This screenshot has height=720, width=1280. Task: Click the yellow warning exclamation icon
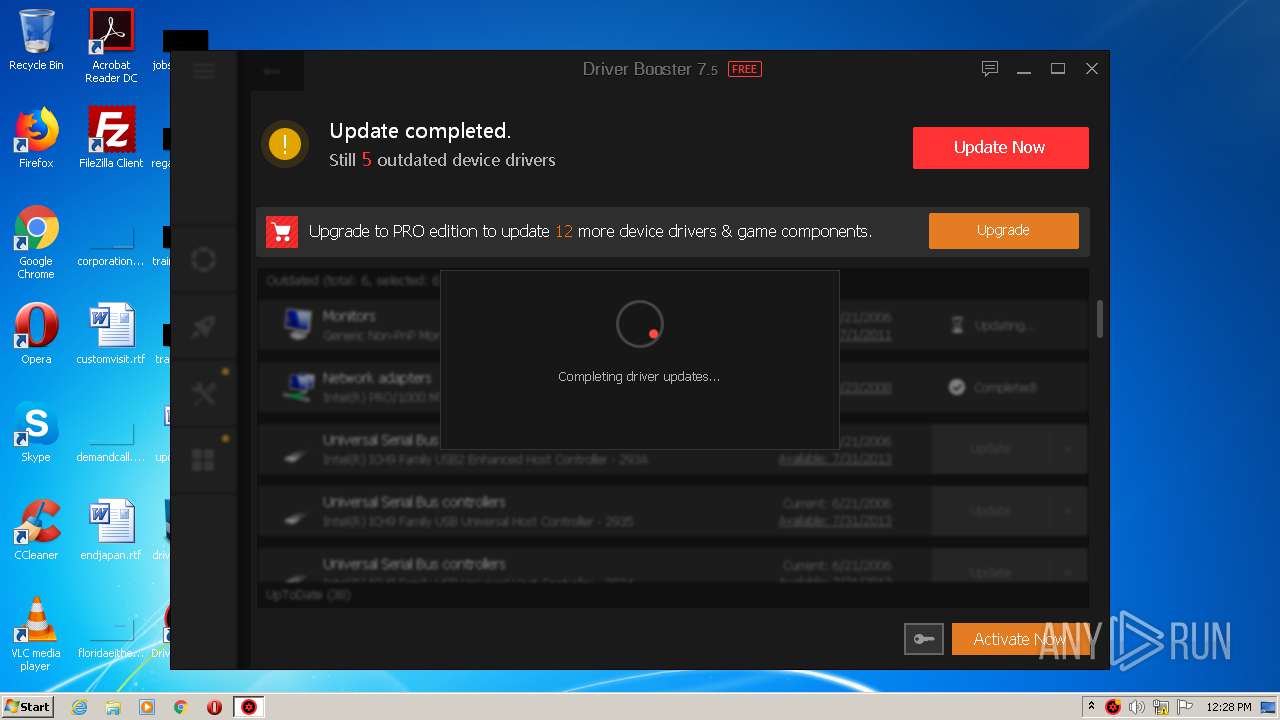[285, 144]
